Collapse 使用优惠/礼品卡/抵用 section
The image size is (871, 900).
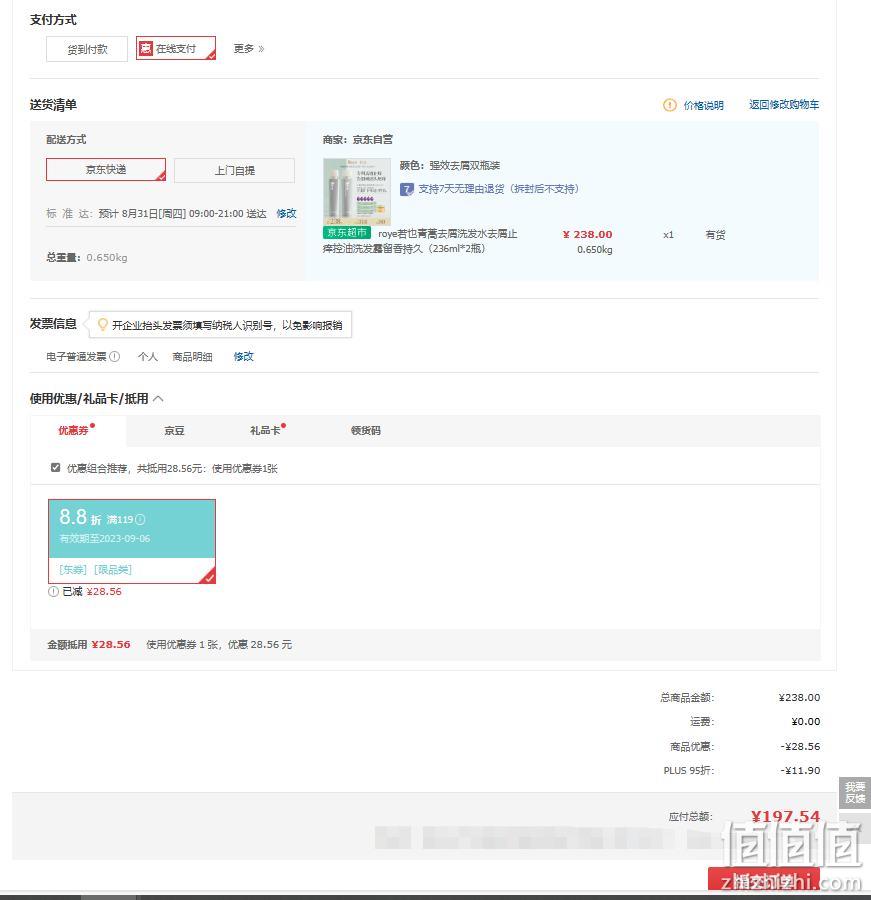click(x=158, y=398)
